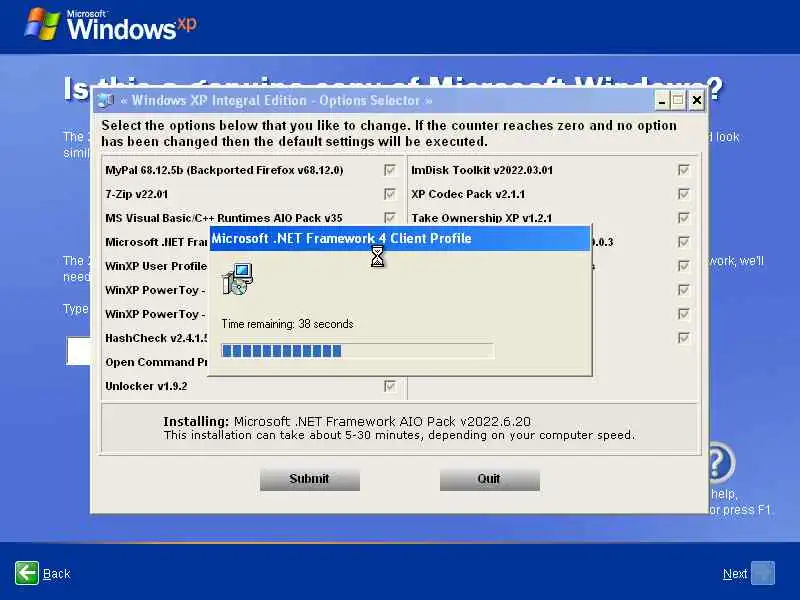Click the installation progress bar
800x600 pixels.
pos(358,351)
